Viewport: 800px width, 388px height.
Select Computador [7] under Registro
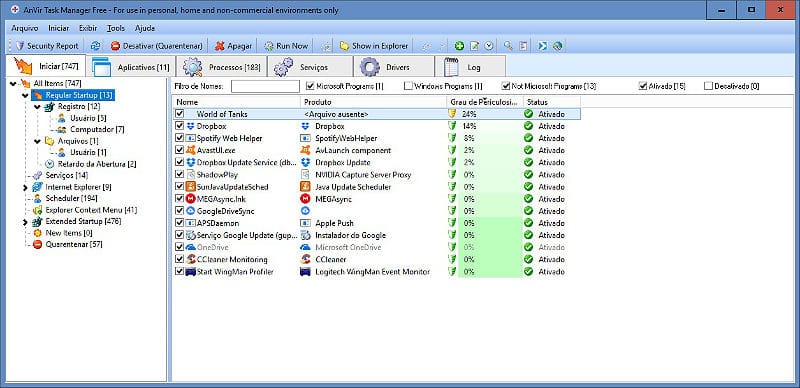pyautogui.click(x=97, y=129)
